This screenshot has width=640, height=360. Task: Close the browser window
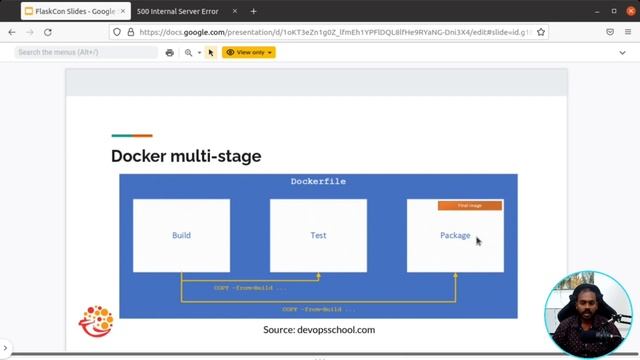[x=631, y=11]
